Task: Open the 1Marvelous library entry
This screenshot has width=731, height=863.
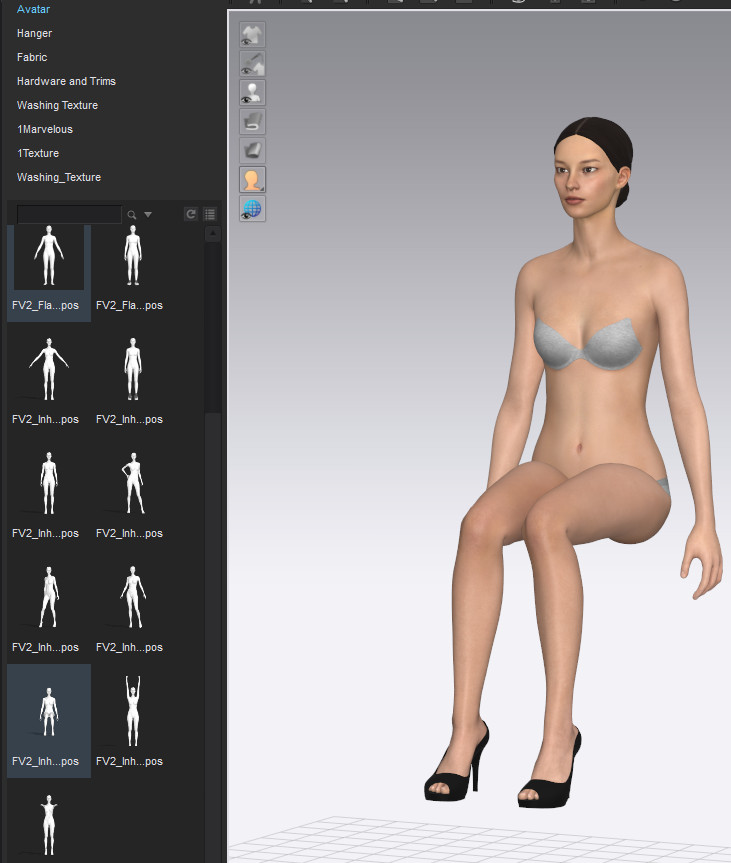Action: point(45,129)
